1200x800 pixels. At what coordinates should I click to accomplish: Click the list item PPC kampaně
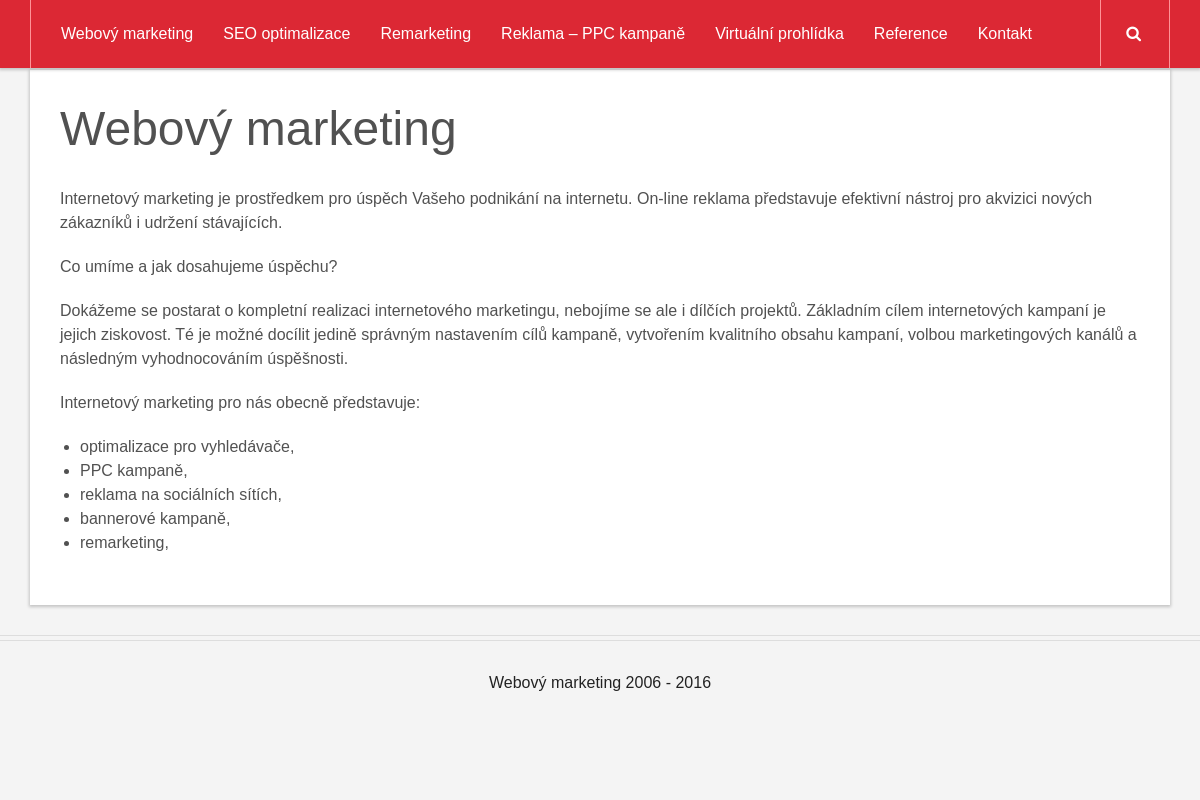133,470
